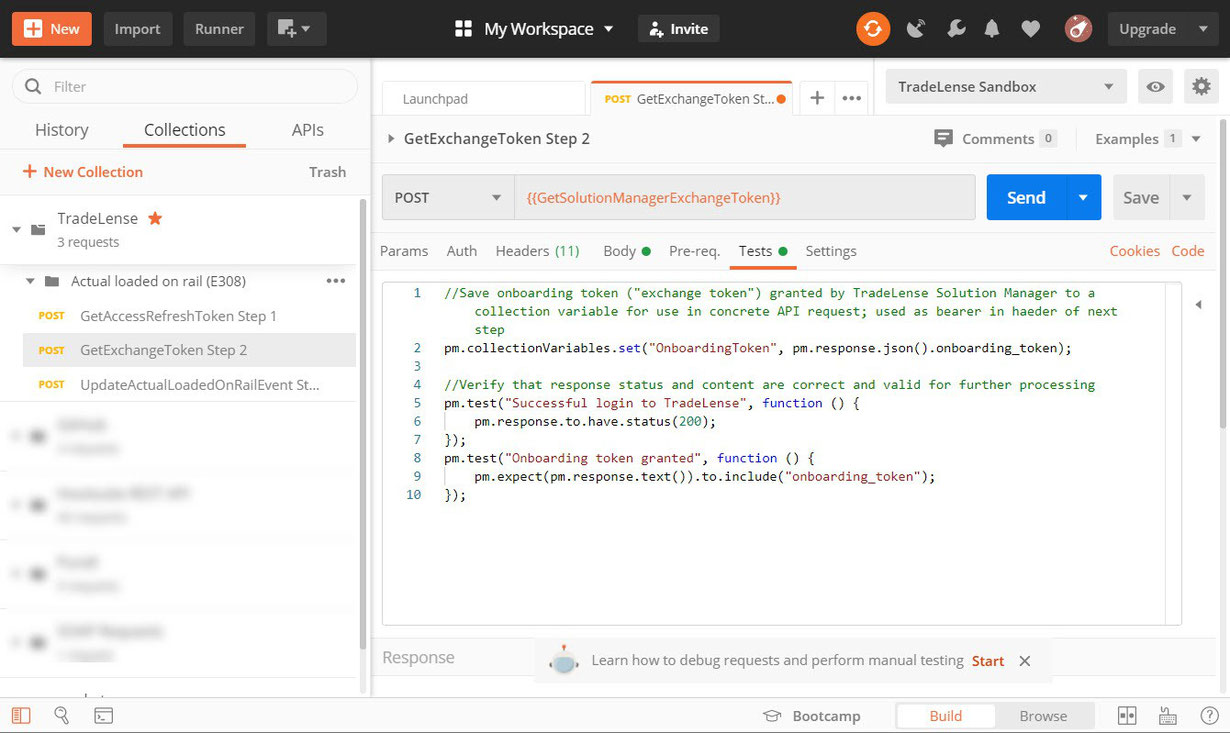The width and height of the screenshot is (1230, 733).
Task: Toggle the star on TradeLense collection
Action: coord(155,218)
